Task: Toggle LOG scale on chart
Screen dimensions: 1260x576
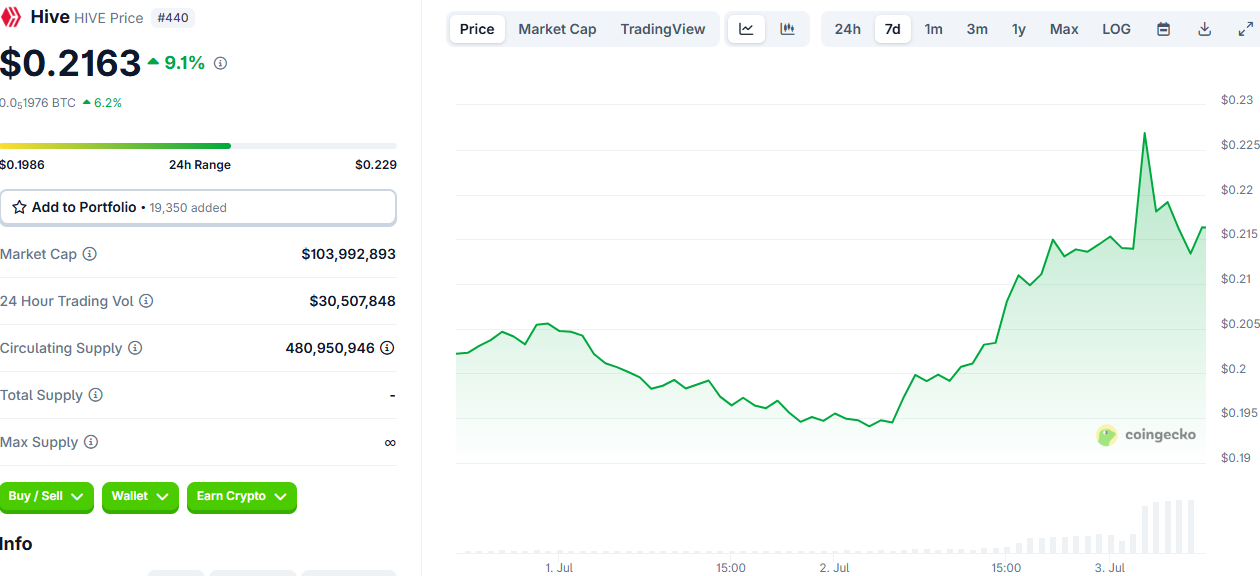Action: pyautogui.click(x=1117, y=29)
